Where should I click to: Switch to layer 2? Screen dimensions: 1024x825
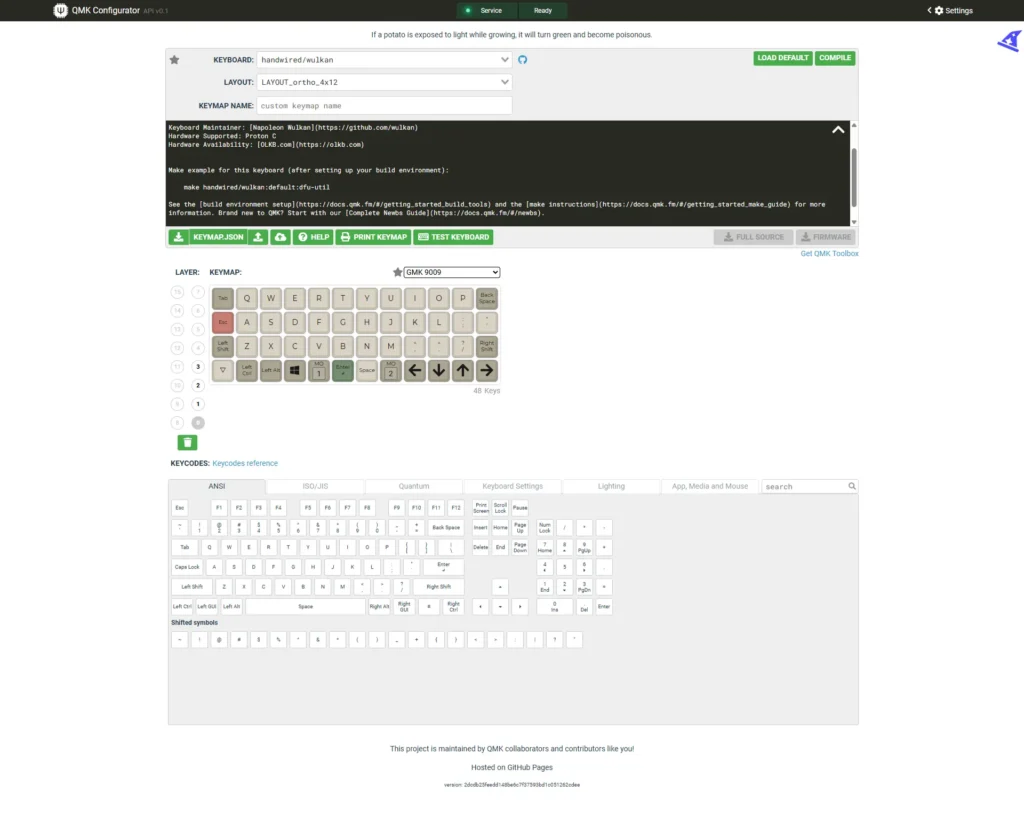[198, 385]
